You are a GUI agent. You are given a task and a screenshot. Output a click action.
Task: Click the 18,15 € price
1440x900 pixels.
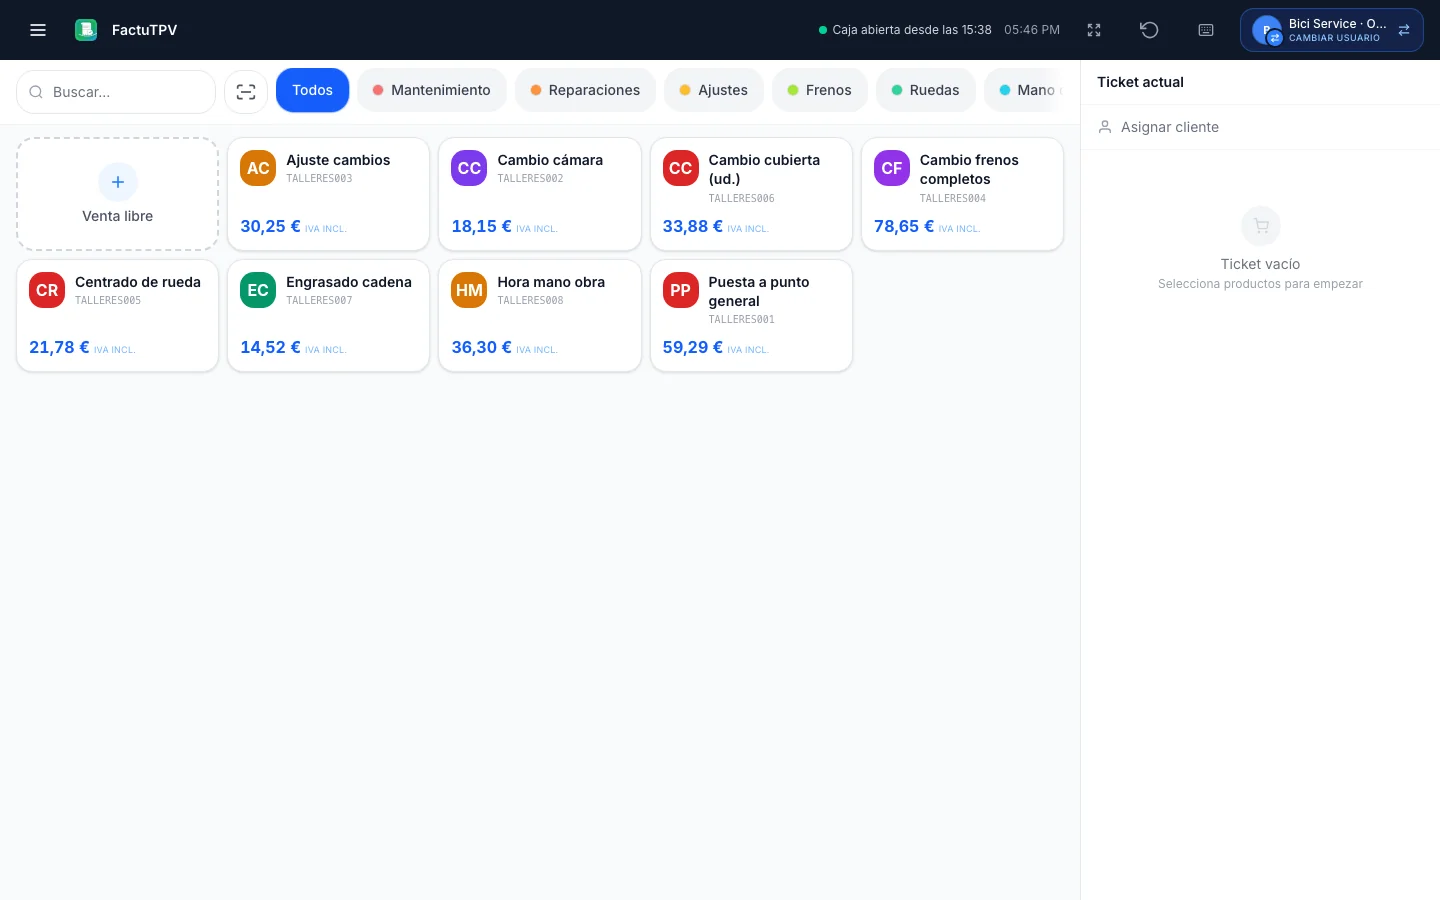point(481,226)
